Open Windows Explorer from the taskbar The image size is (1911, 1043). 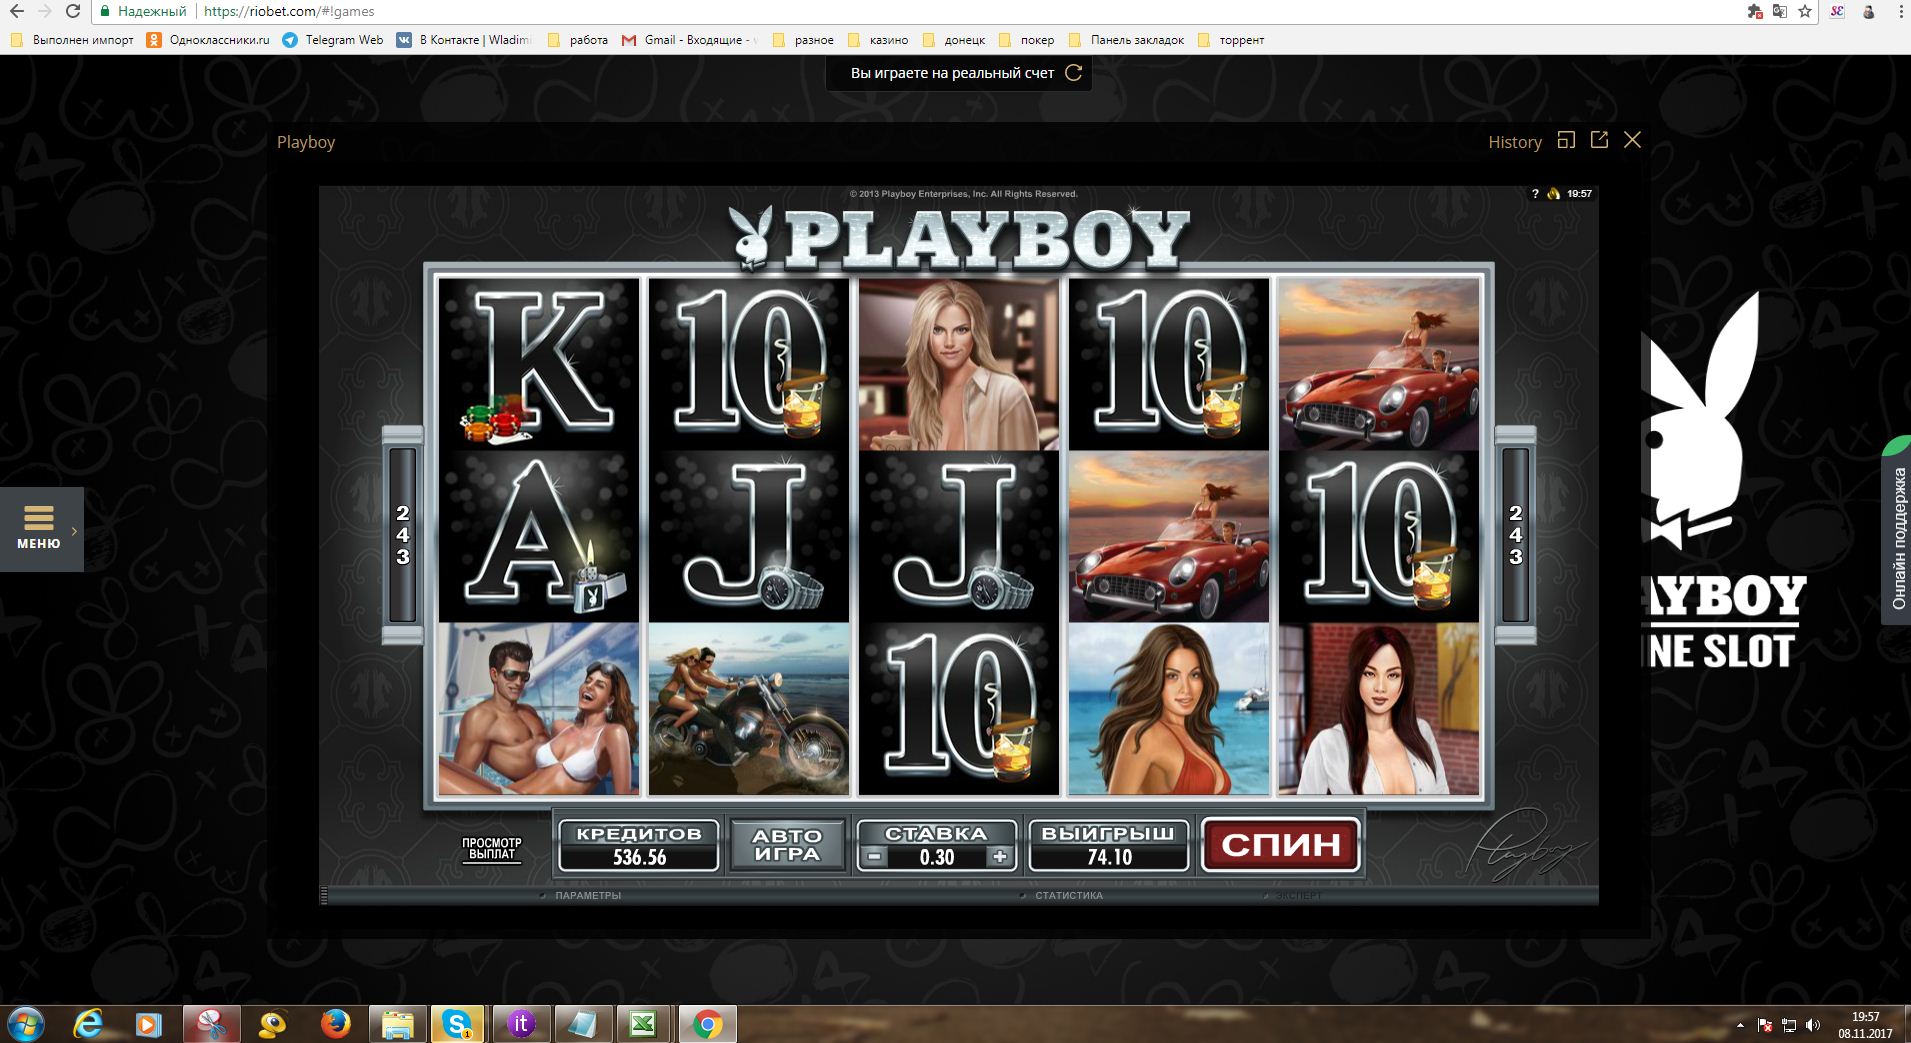coord(397,1024)
